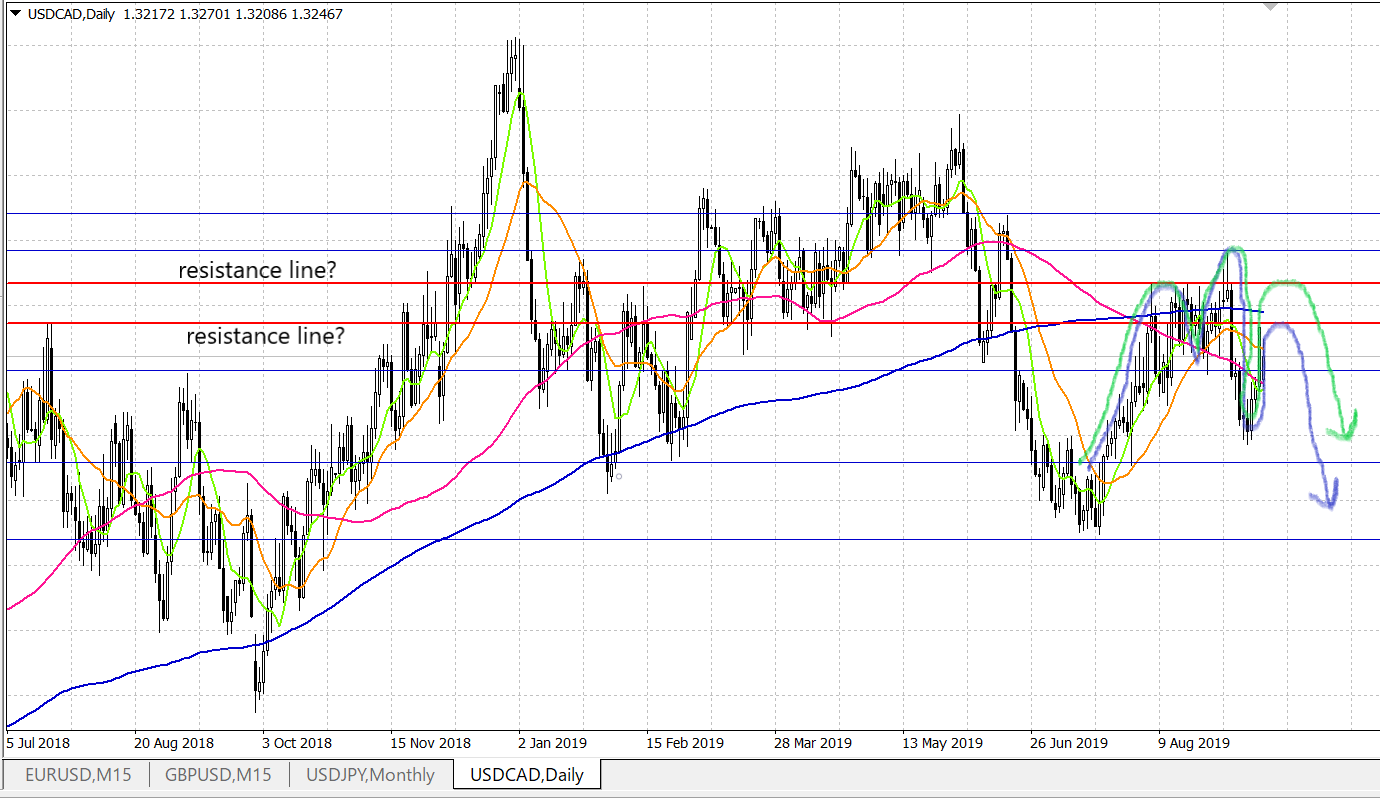Click the 13 May 2019 date label
Image resolution: width=1380 pixels, height=807 pixels.
[x=942, y=743]
